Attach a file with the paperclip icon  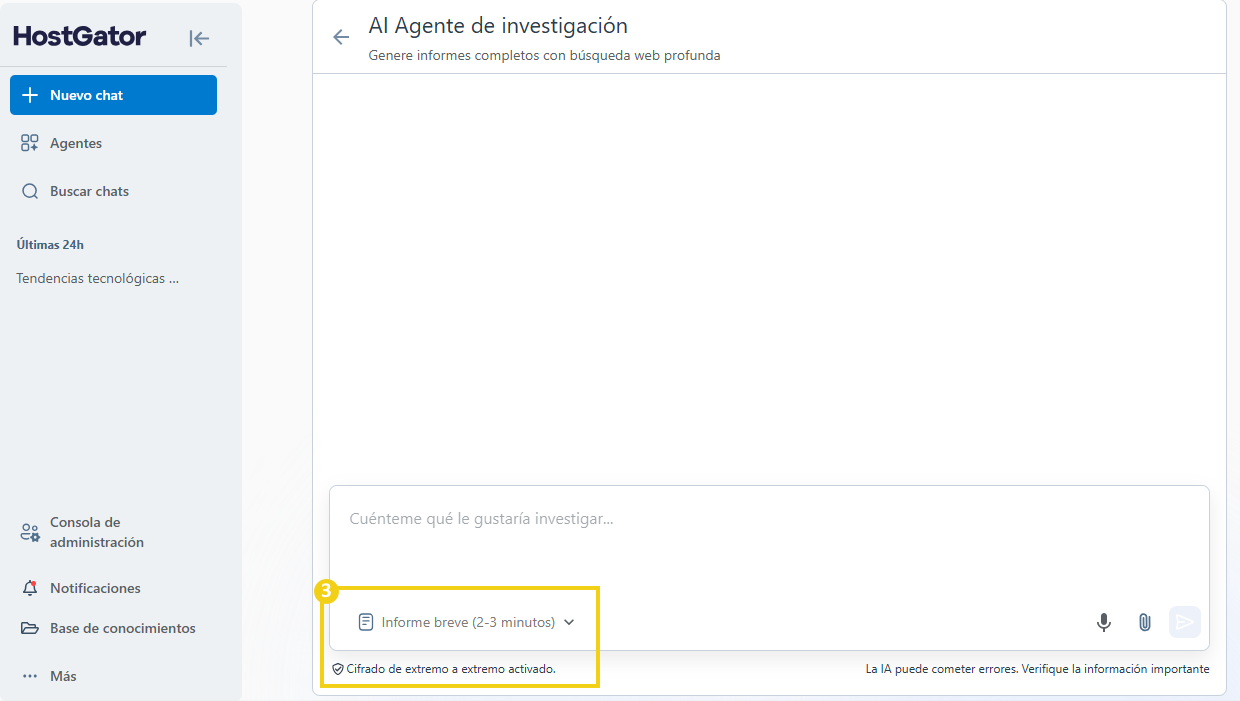1145,622
